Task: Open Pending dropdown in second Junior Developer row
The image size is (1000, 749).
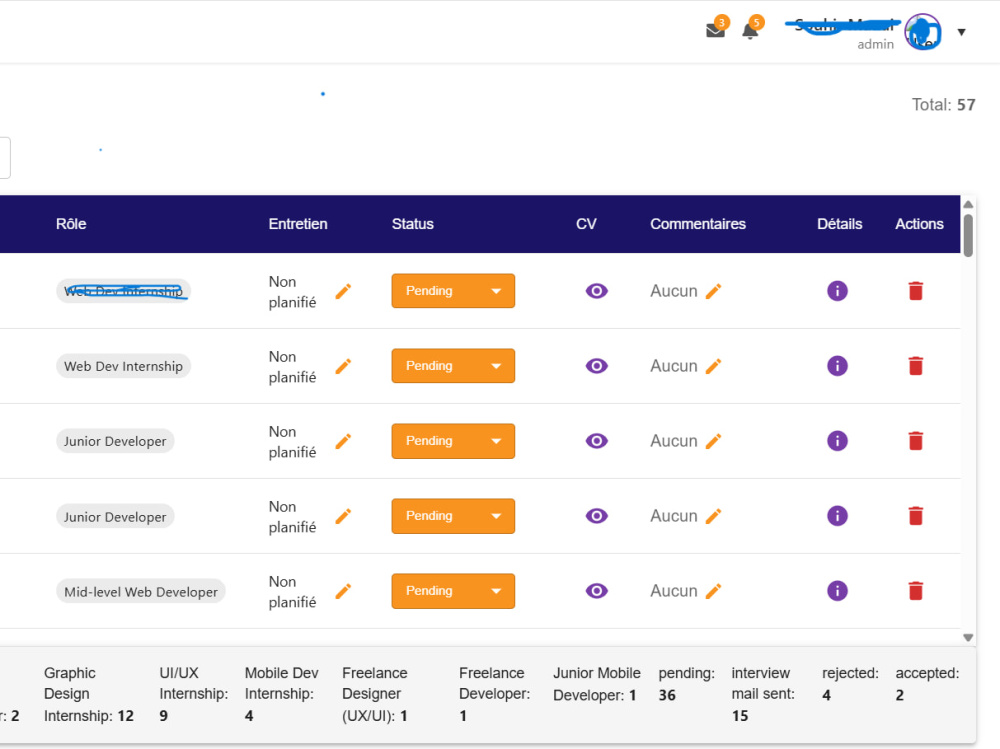Action: point(453,515)
